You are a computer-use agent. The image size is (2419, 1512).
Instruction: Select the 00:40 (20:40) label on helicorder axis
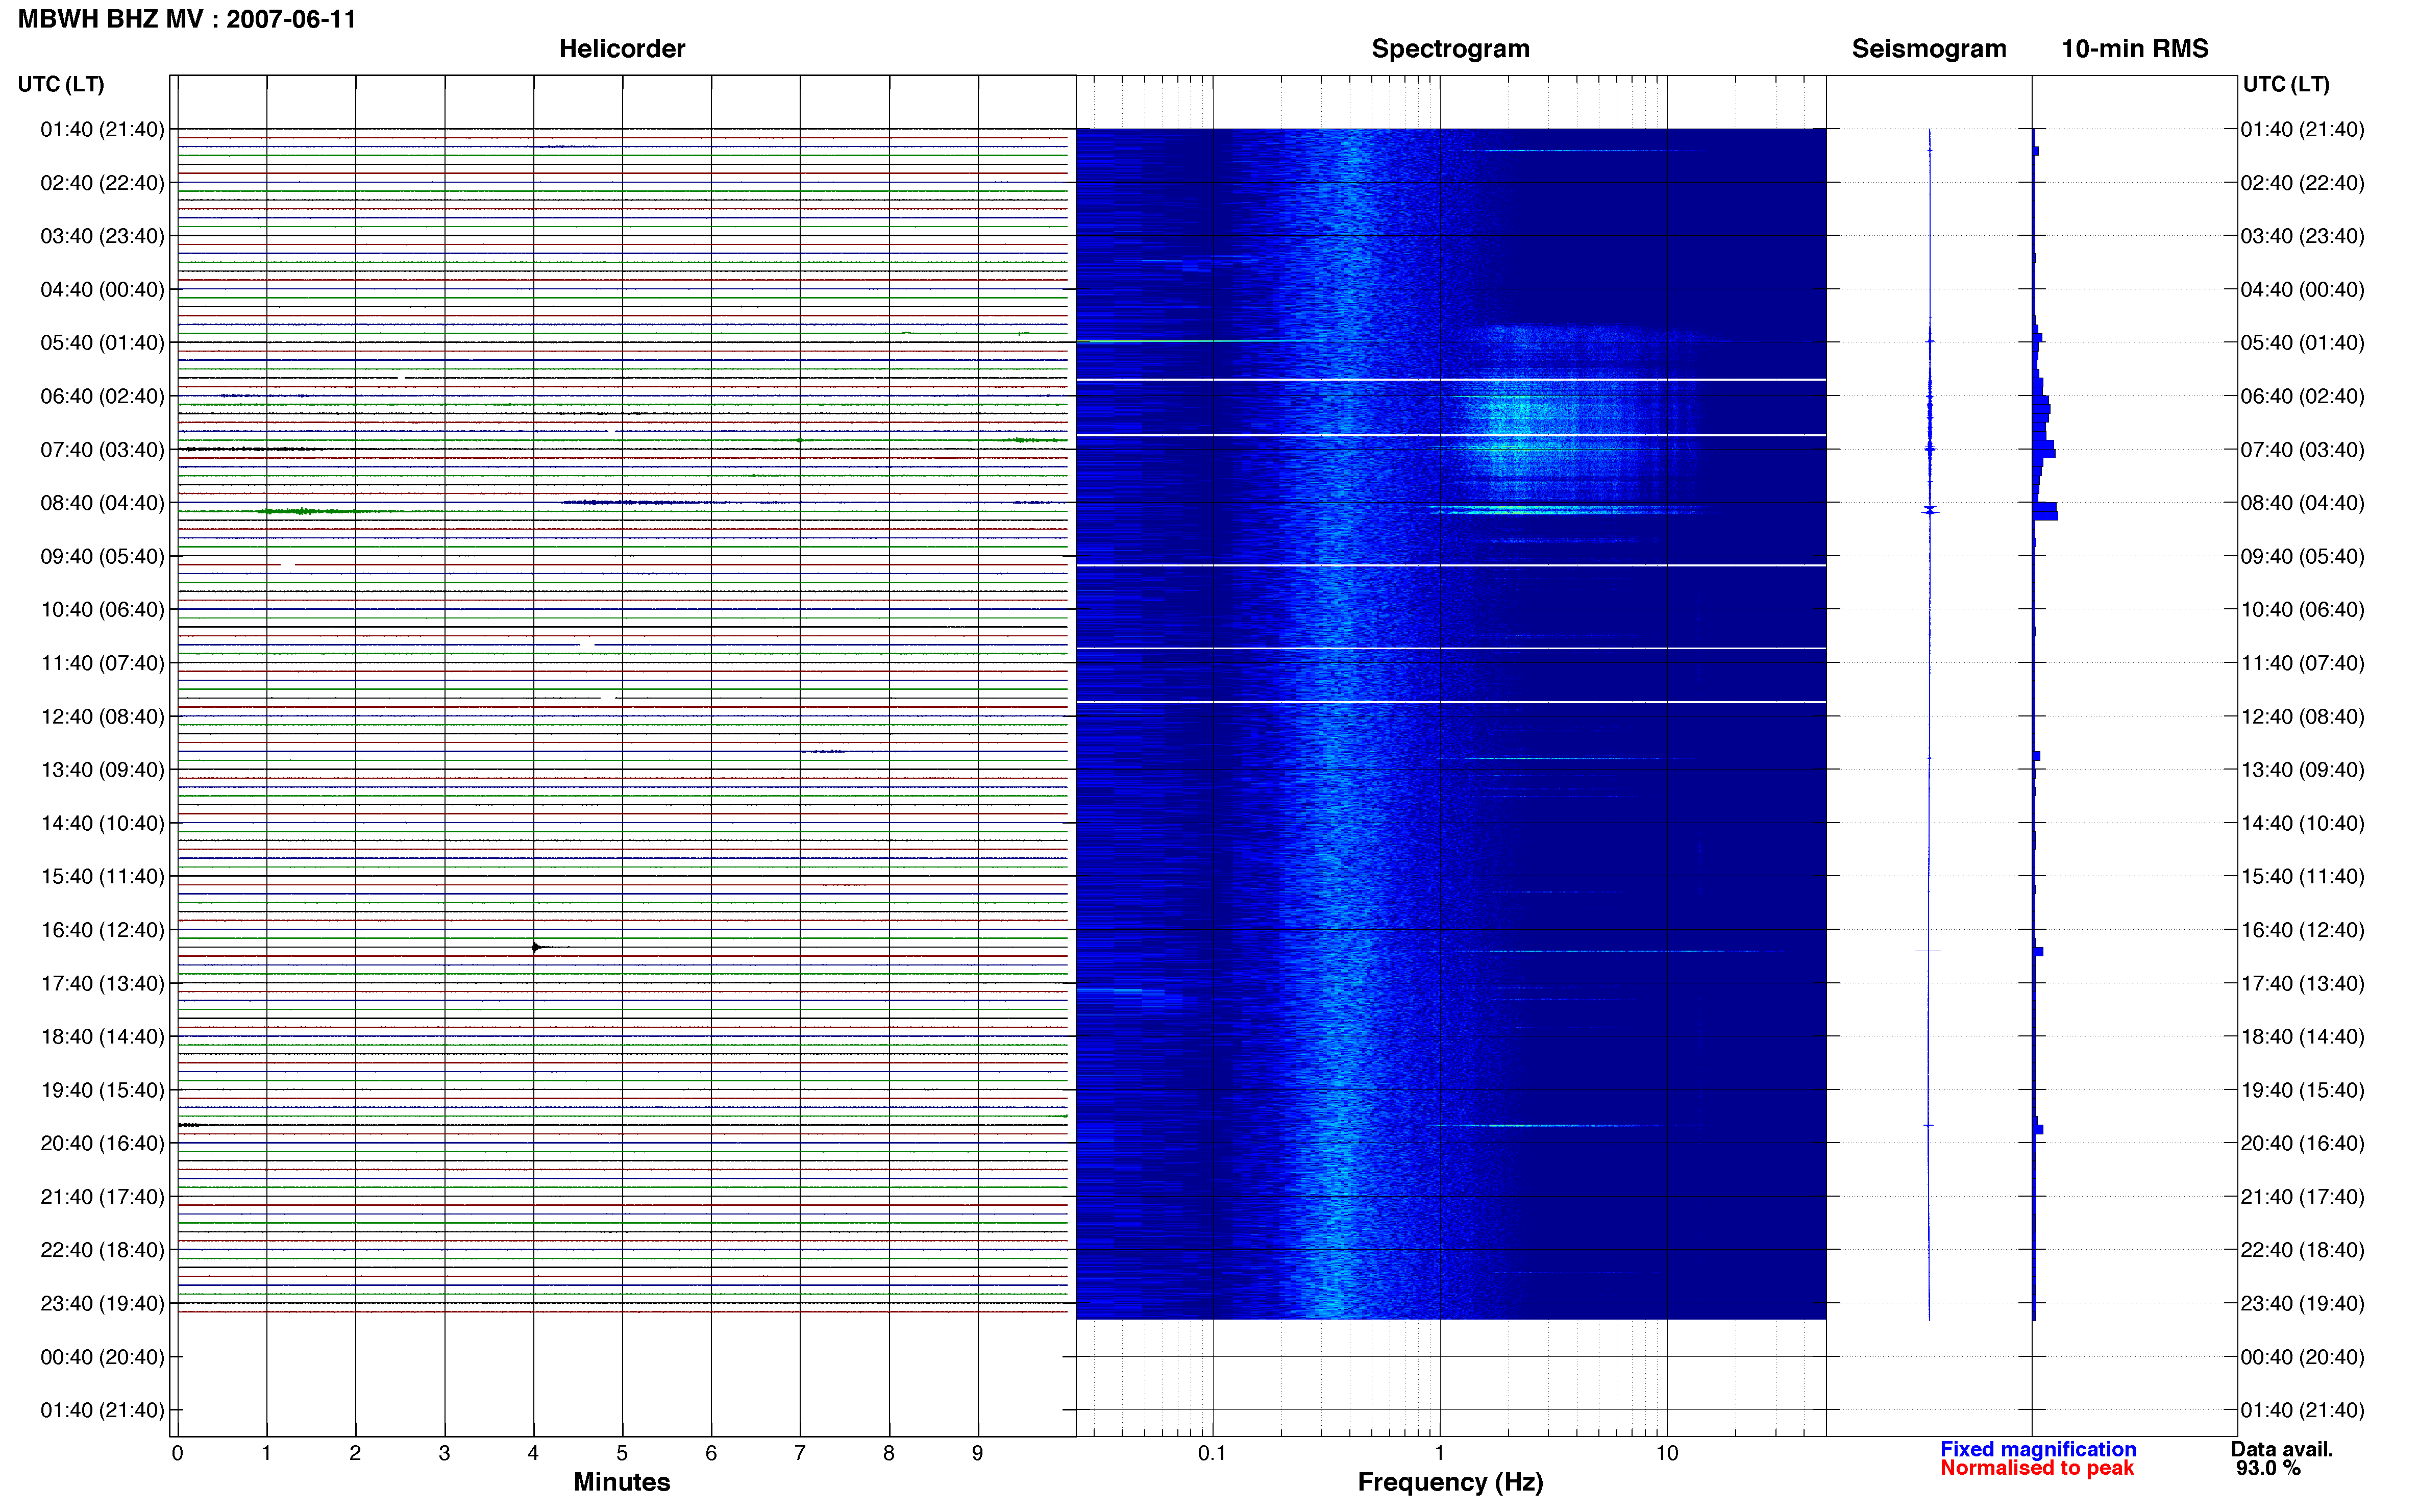102,1356
